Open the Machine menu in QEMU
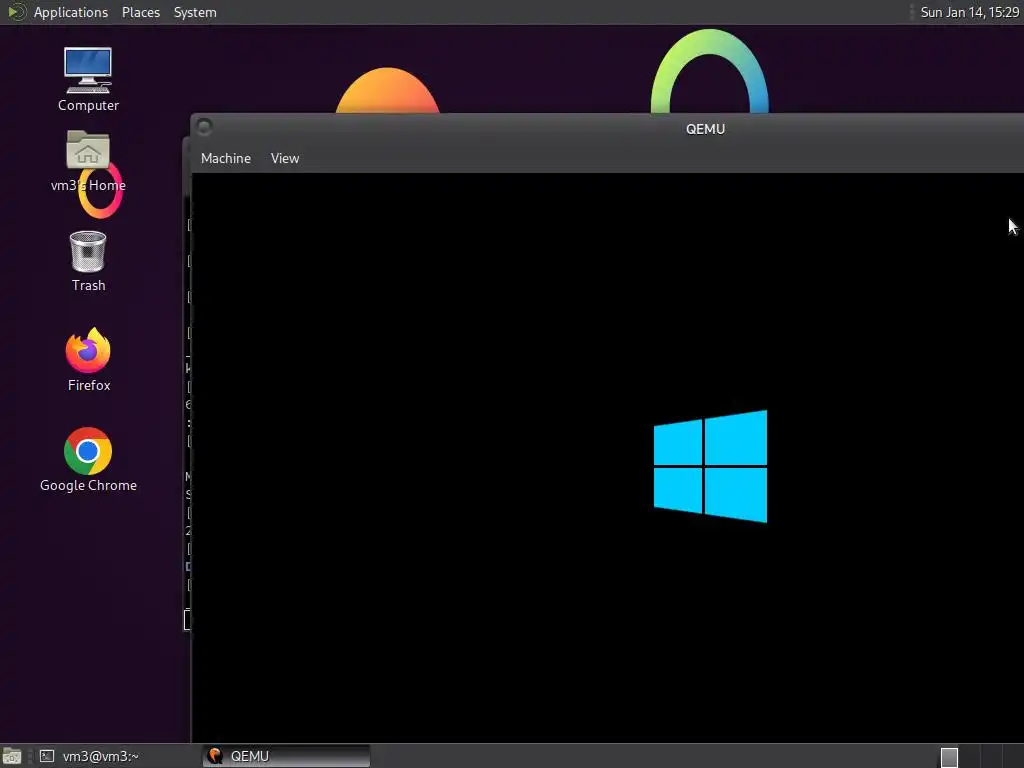Viewport: 1024px width, 768px height. click(225, 159)
